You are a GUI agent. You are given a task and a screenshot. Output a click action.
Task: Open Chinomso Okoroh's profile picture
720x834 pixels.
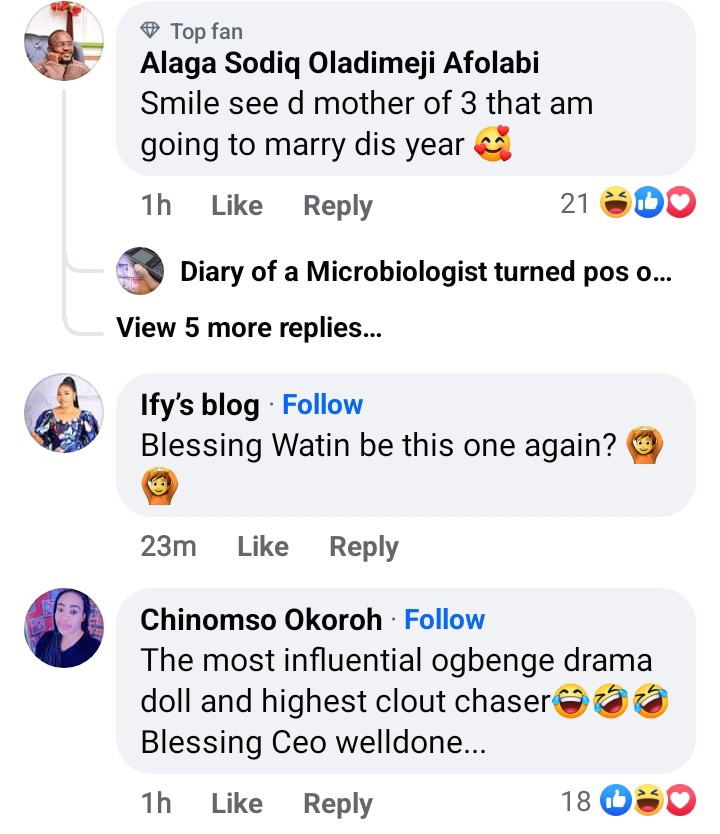pos(63,628)
